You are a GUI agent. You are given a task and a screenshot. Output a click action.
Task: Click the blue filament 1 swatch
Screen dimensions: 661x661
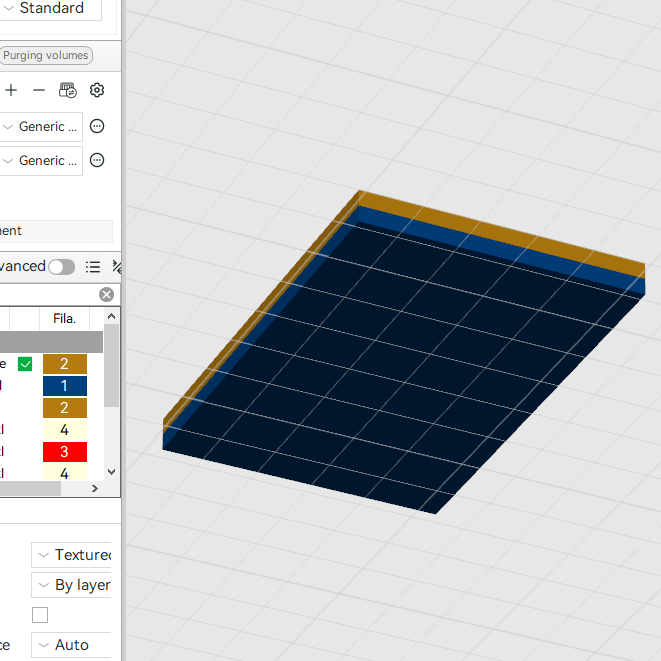tap(65, 386)
